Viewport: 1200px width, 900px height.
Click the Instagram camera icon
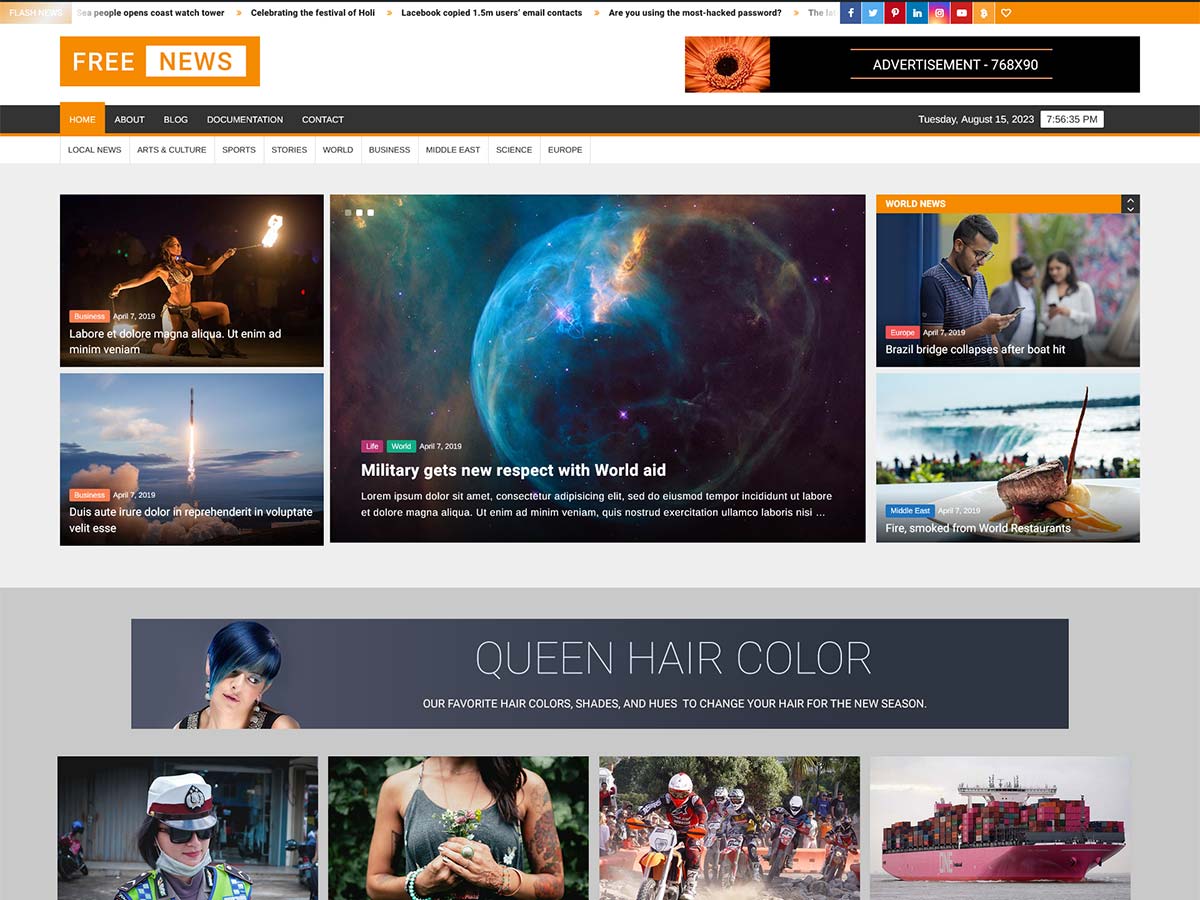pyautogui.click(x=939, y=13)
